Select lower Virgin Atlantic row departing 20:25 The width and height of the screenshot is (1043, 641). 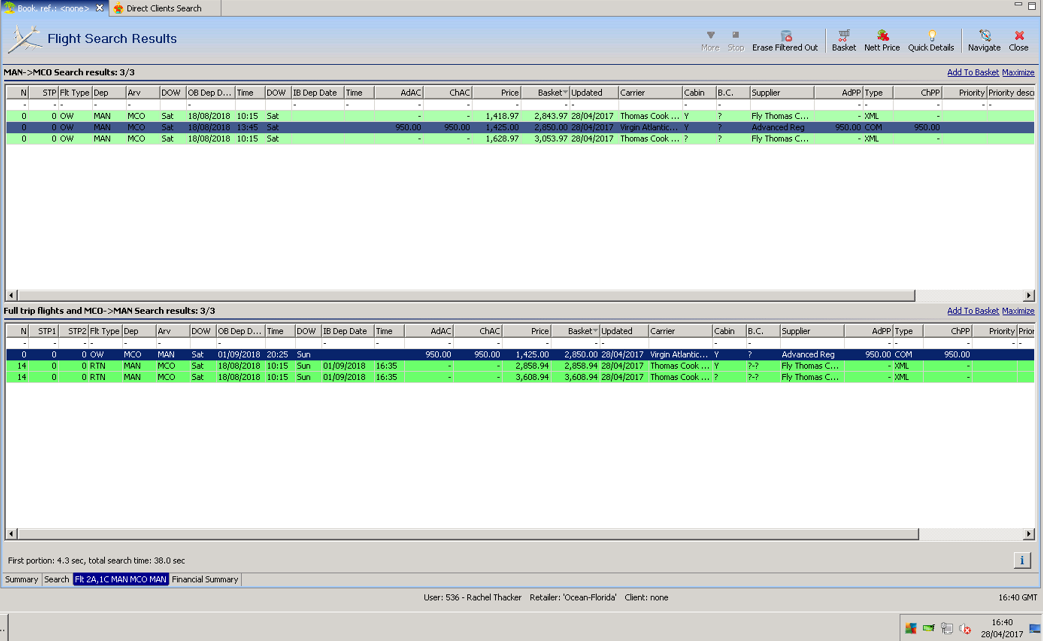pyautogui.click(x=520, y=354)
